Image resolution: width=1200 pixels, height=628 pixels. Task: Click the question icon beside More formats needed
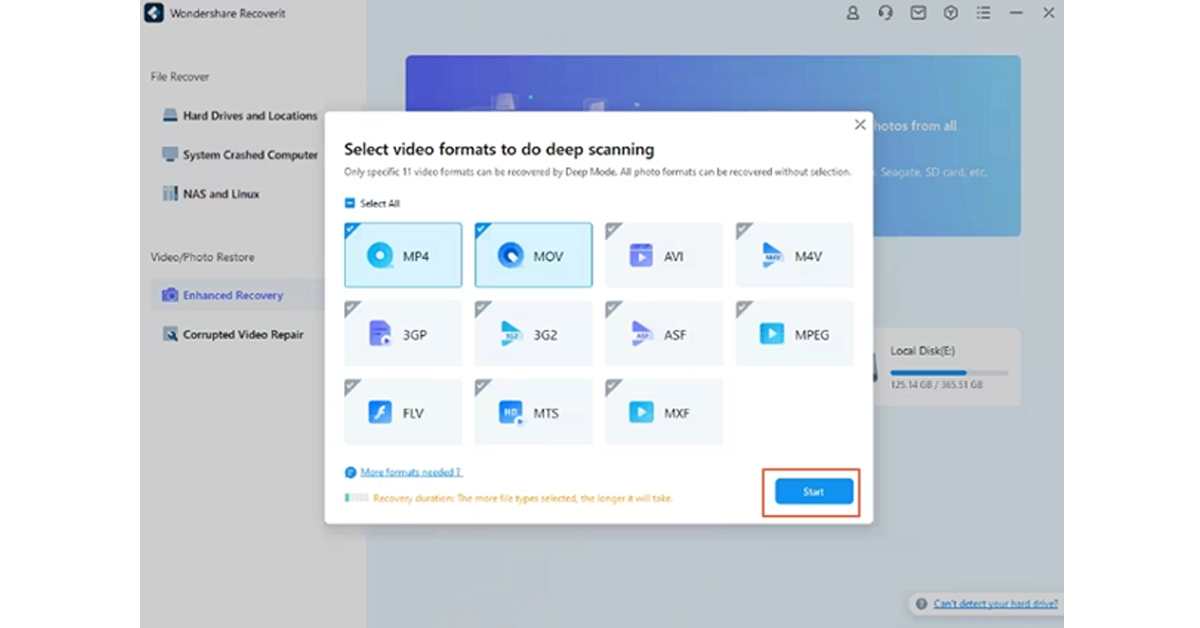[350, 472]
